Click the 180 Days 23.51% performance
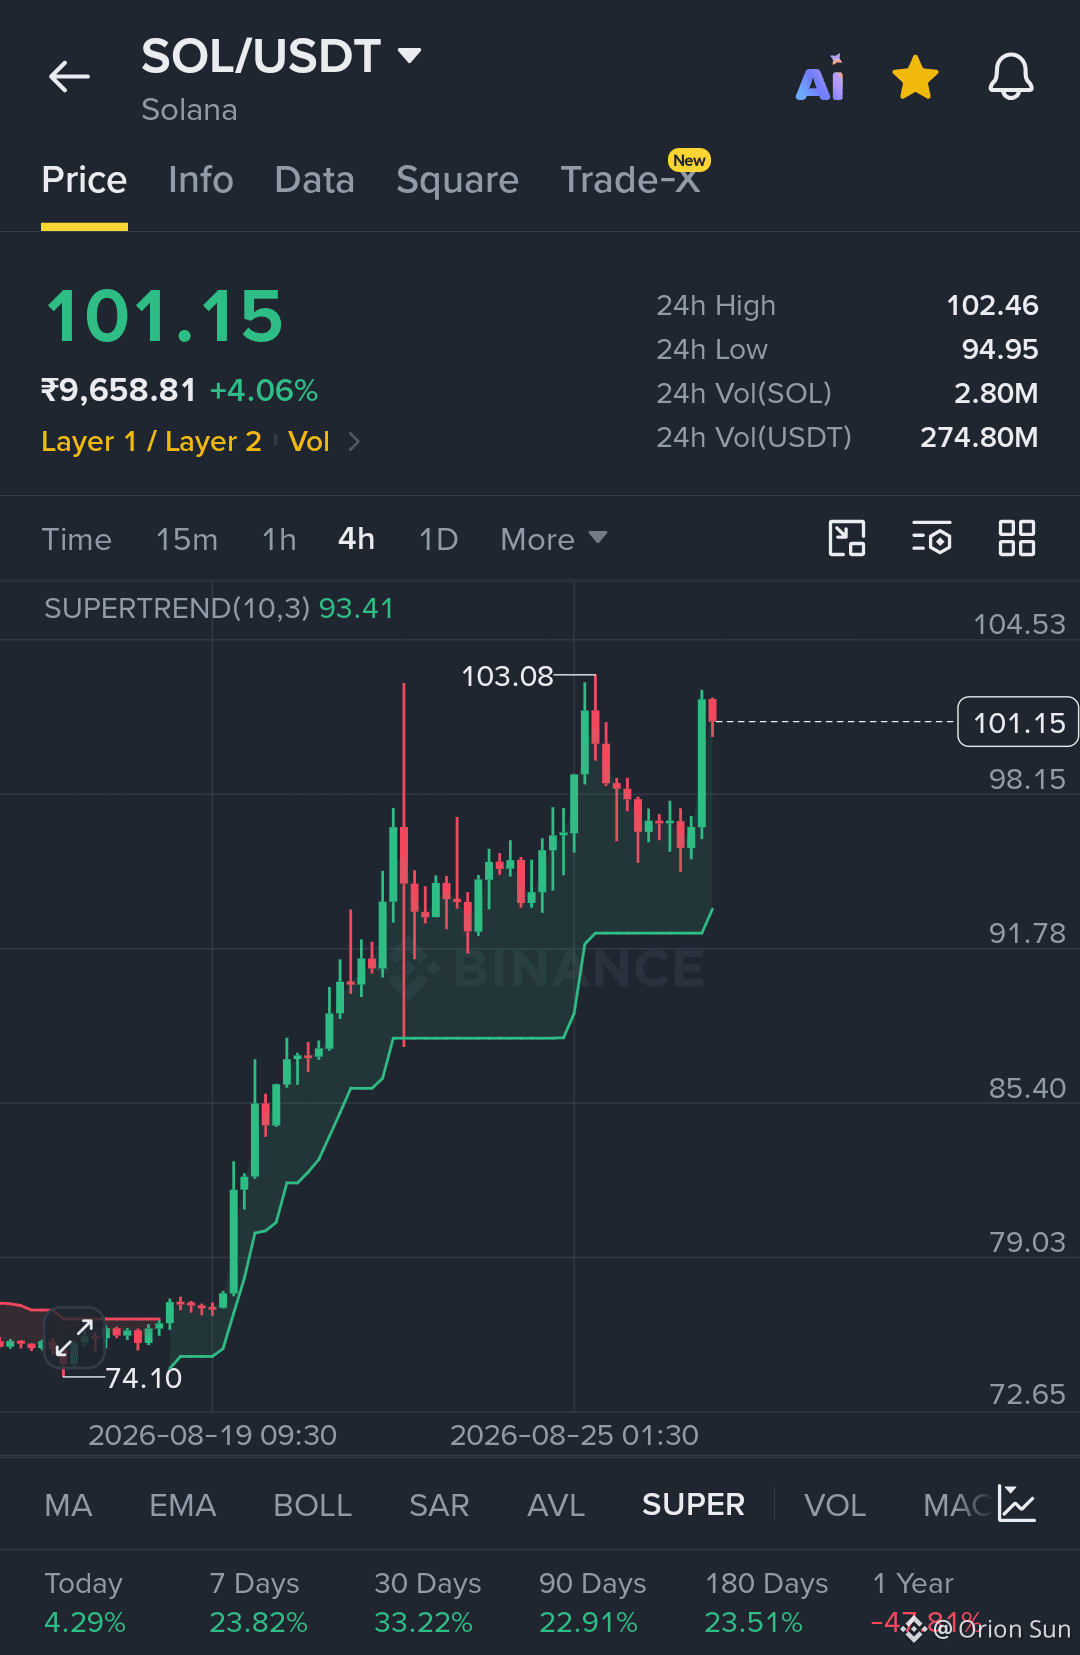The height and width of the screenshot is (1655, 1080). coord(766,1602)
